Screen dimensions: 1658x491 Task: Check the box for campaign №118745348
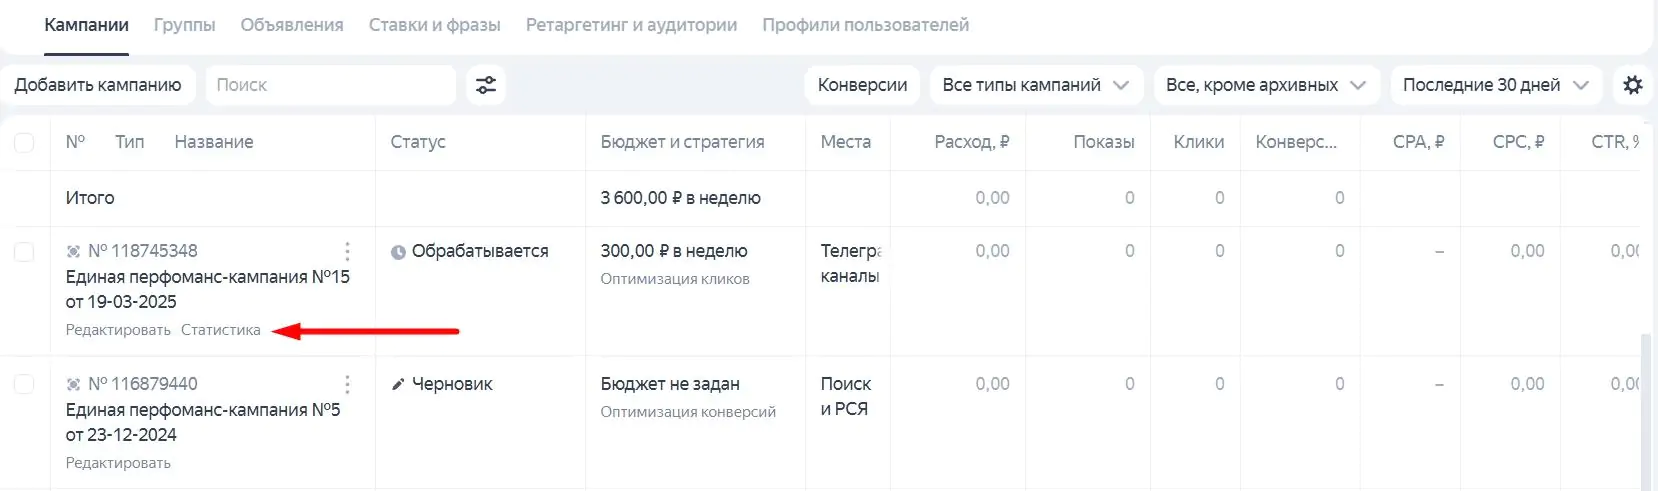point(24,252)
